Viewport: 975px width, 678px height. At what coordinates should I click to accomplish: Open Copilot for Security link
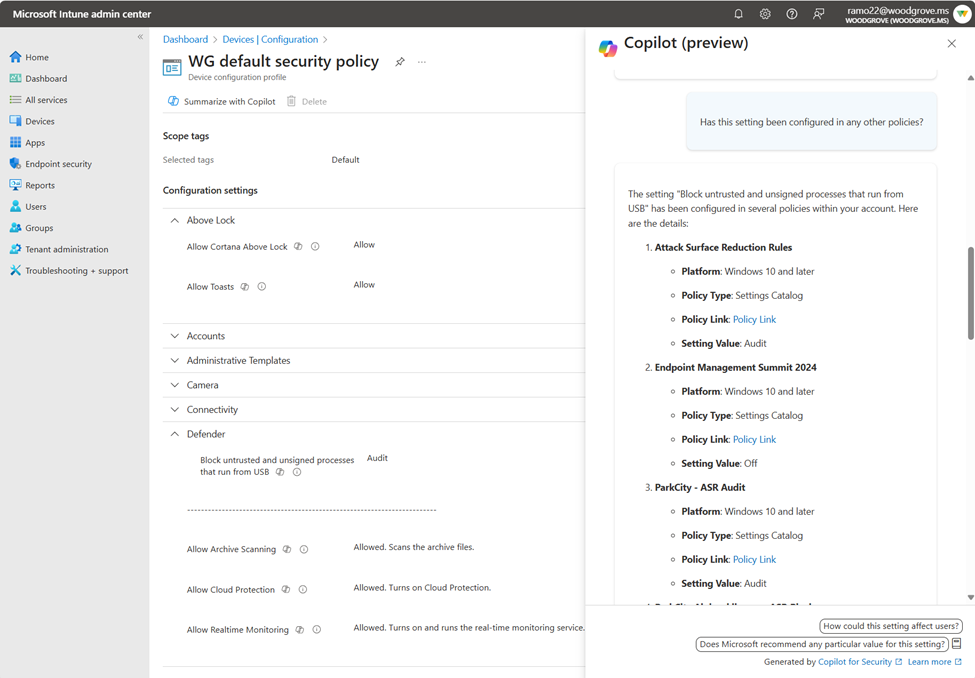(860, 662)
